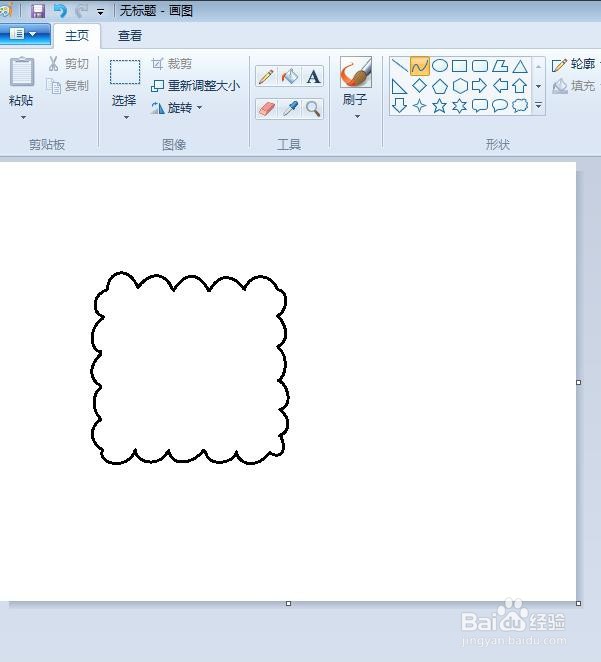The height and width of the screenshot is (662, 601).
Task: Select the Oval callout shape
Action: tap(500, 106)
